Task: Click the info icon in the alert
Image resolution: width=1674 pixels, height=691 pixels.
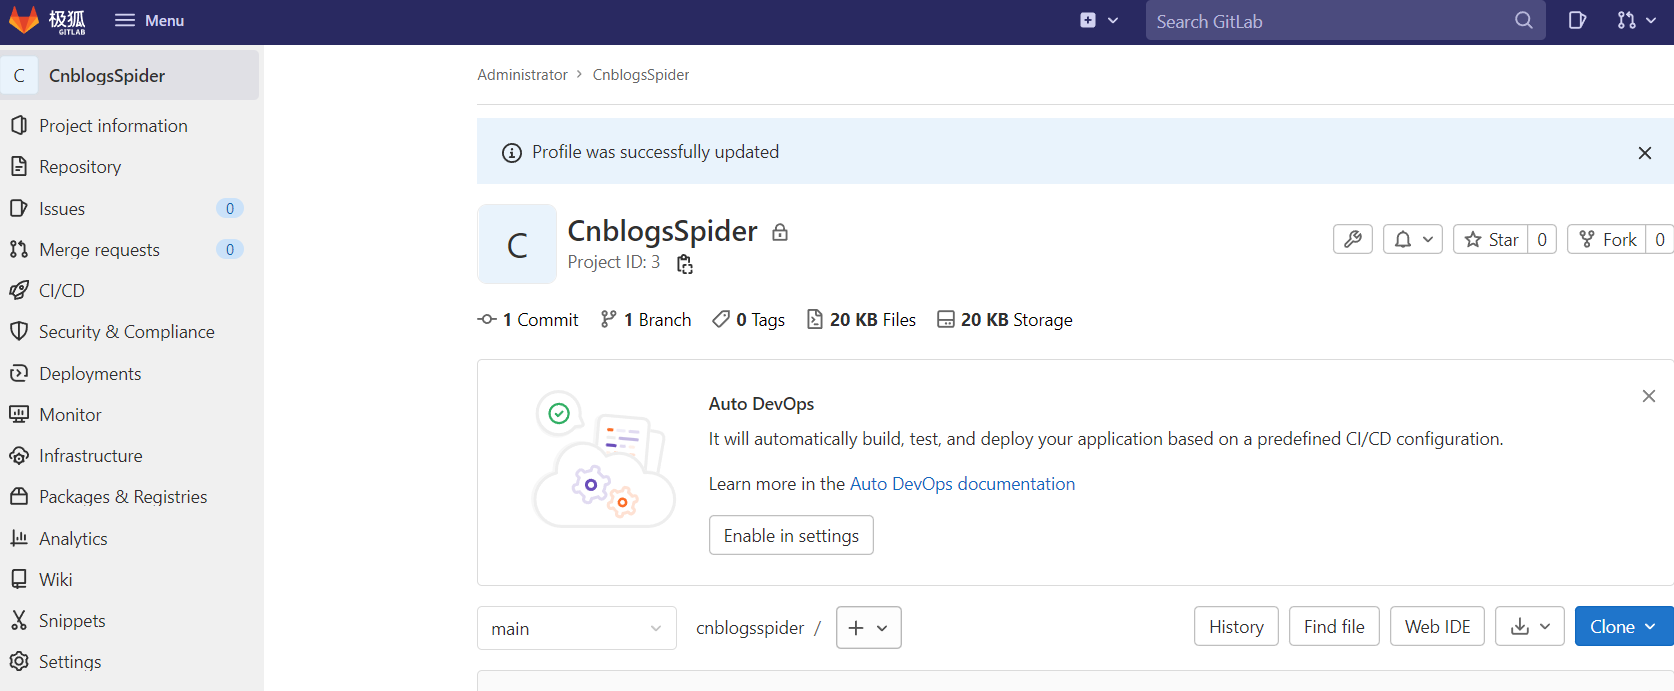Action: (x=512, y=153)
